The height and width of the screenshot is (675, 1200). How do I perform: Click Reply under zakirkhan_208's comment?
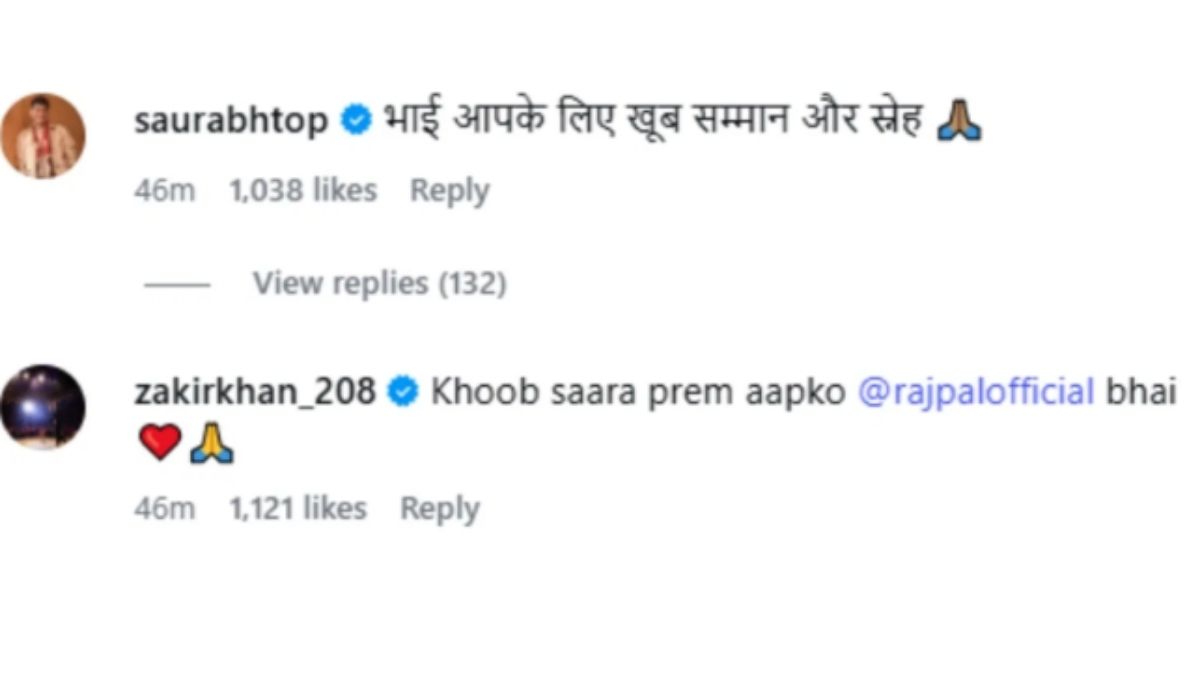440,508
